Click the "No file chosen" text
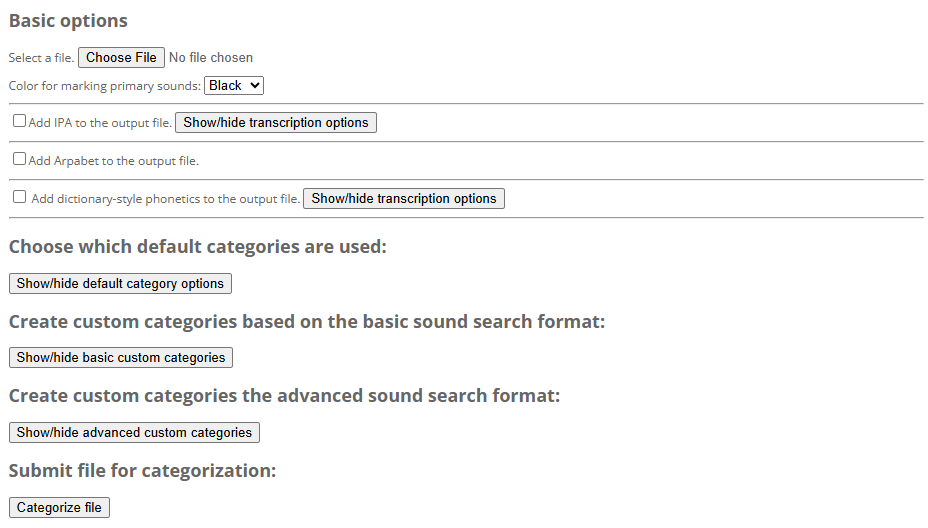Viewport: 928px width, 528px height. (x=211, y=58)
